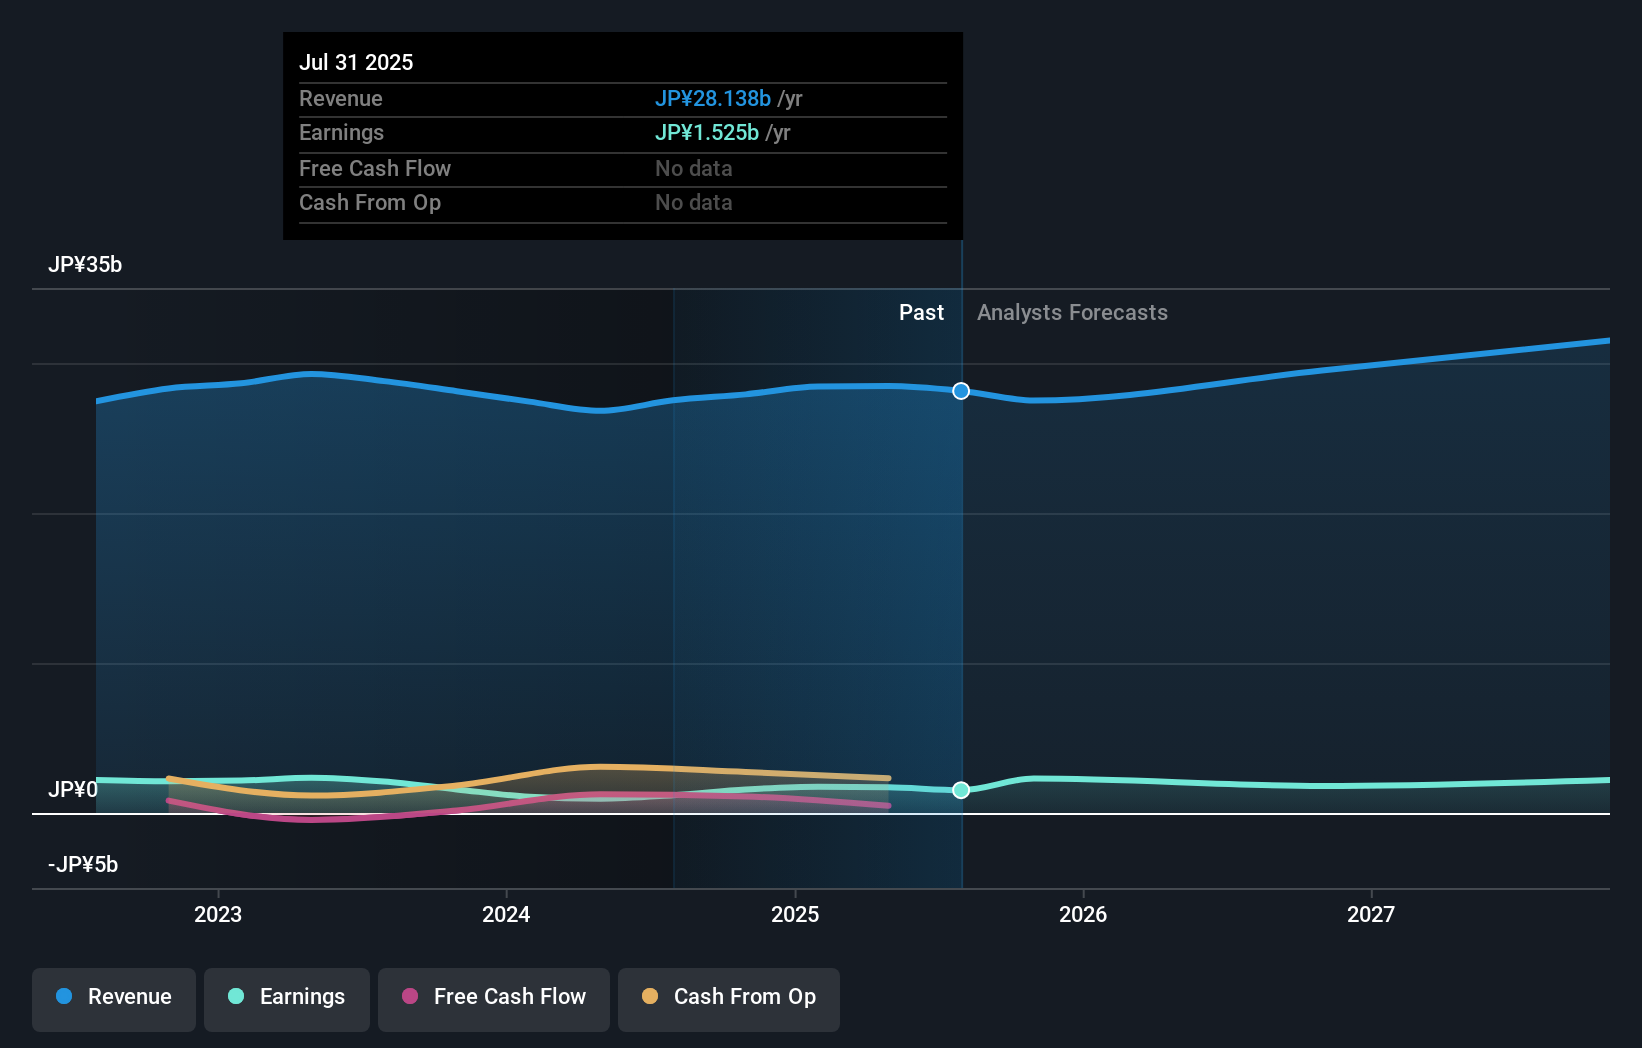The height and width of the screenshot is (1048, 1642).
Task: Click the pink Free Cash Flow dot icon
Action: pos(409,997)
